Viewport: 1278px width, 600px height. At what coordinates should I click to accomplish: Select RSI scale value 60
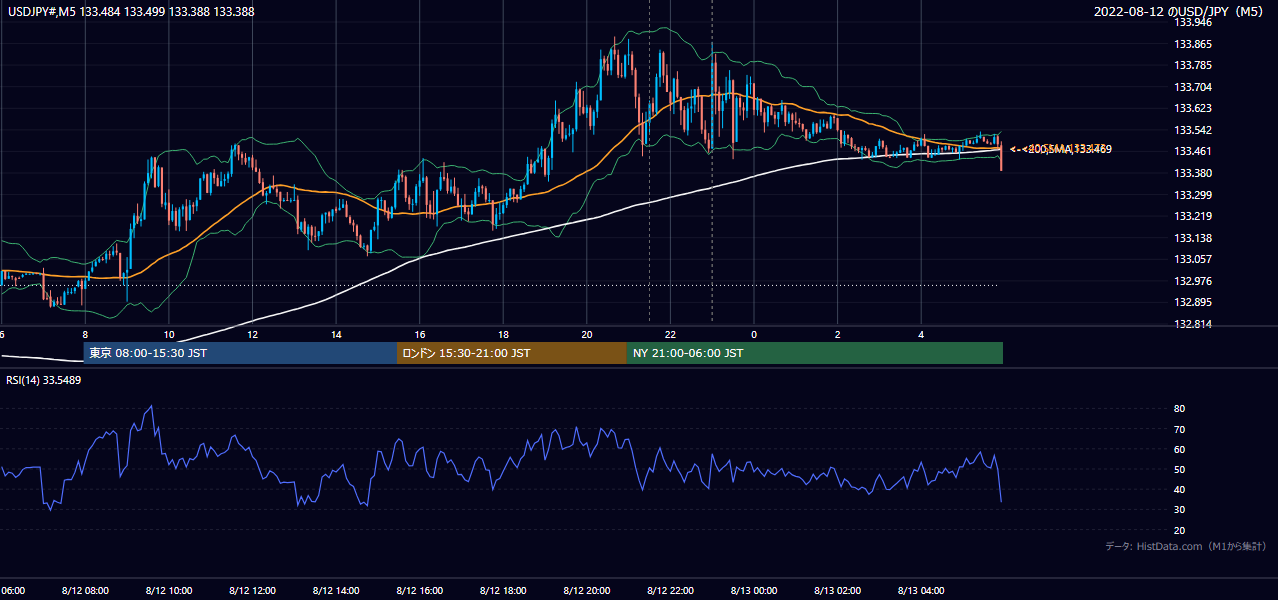pos(1180,449)
